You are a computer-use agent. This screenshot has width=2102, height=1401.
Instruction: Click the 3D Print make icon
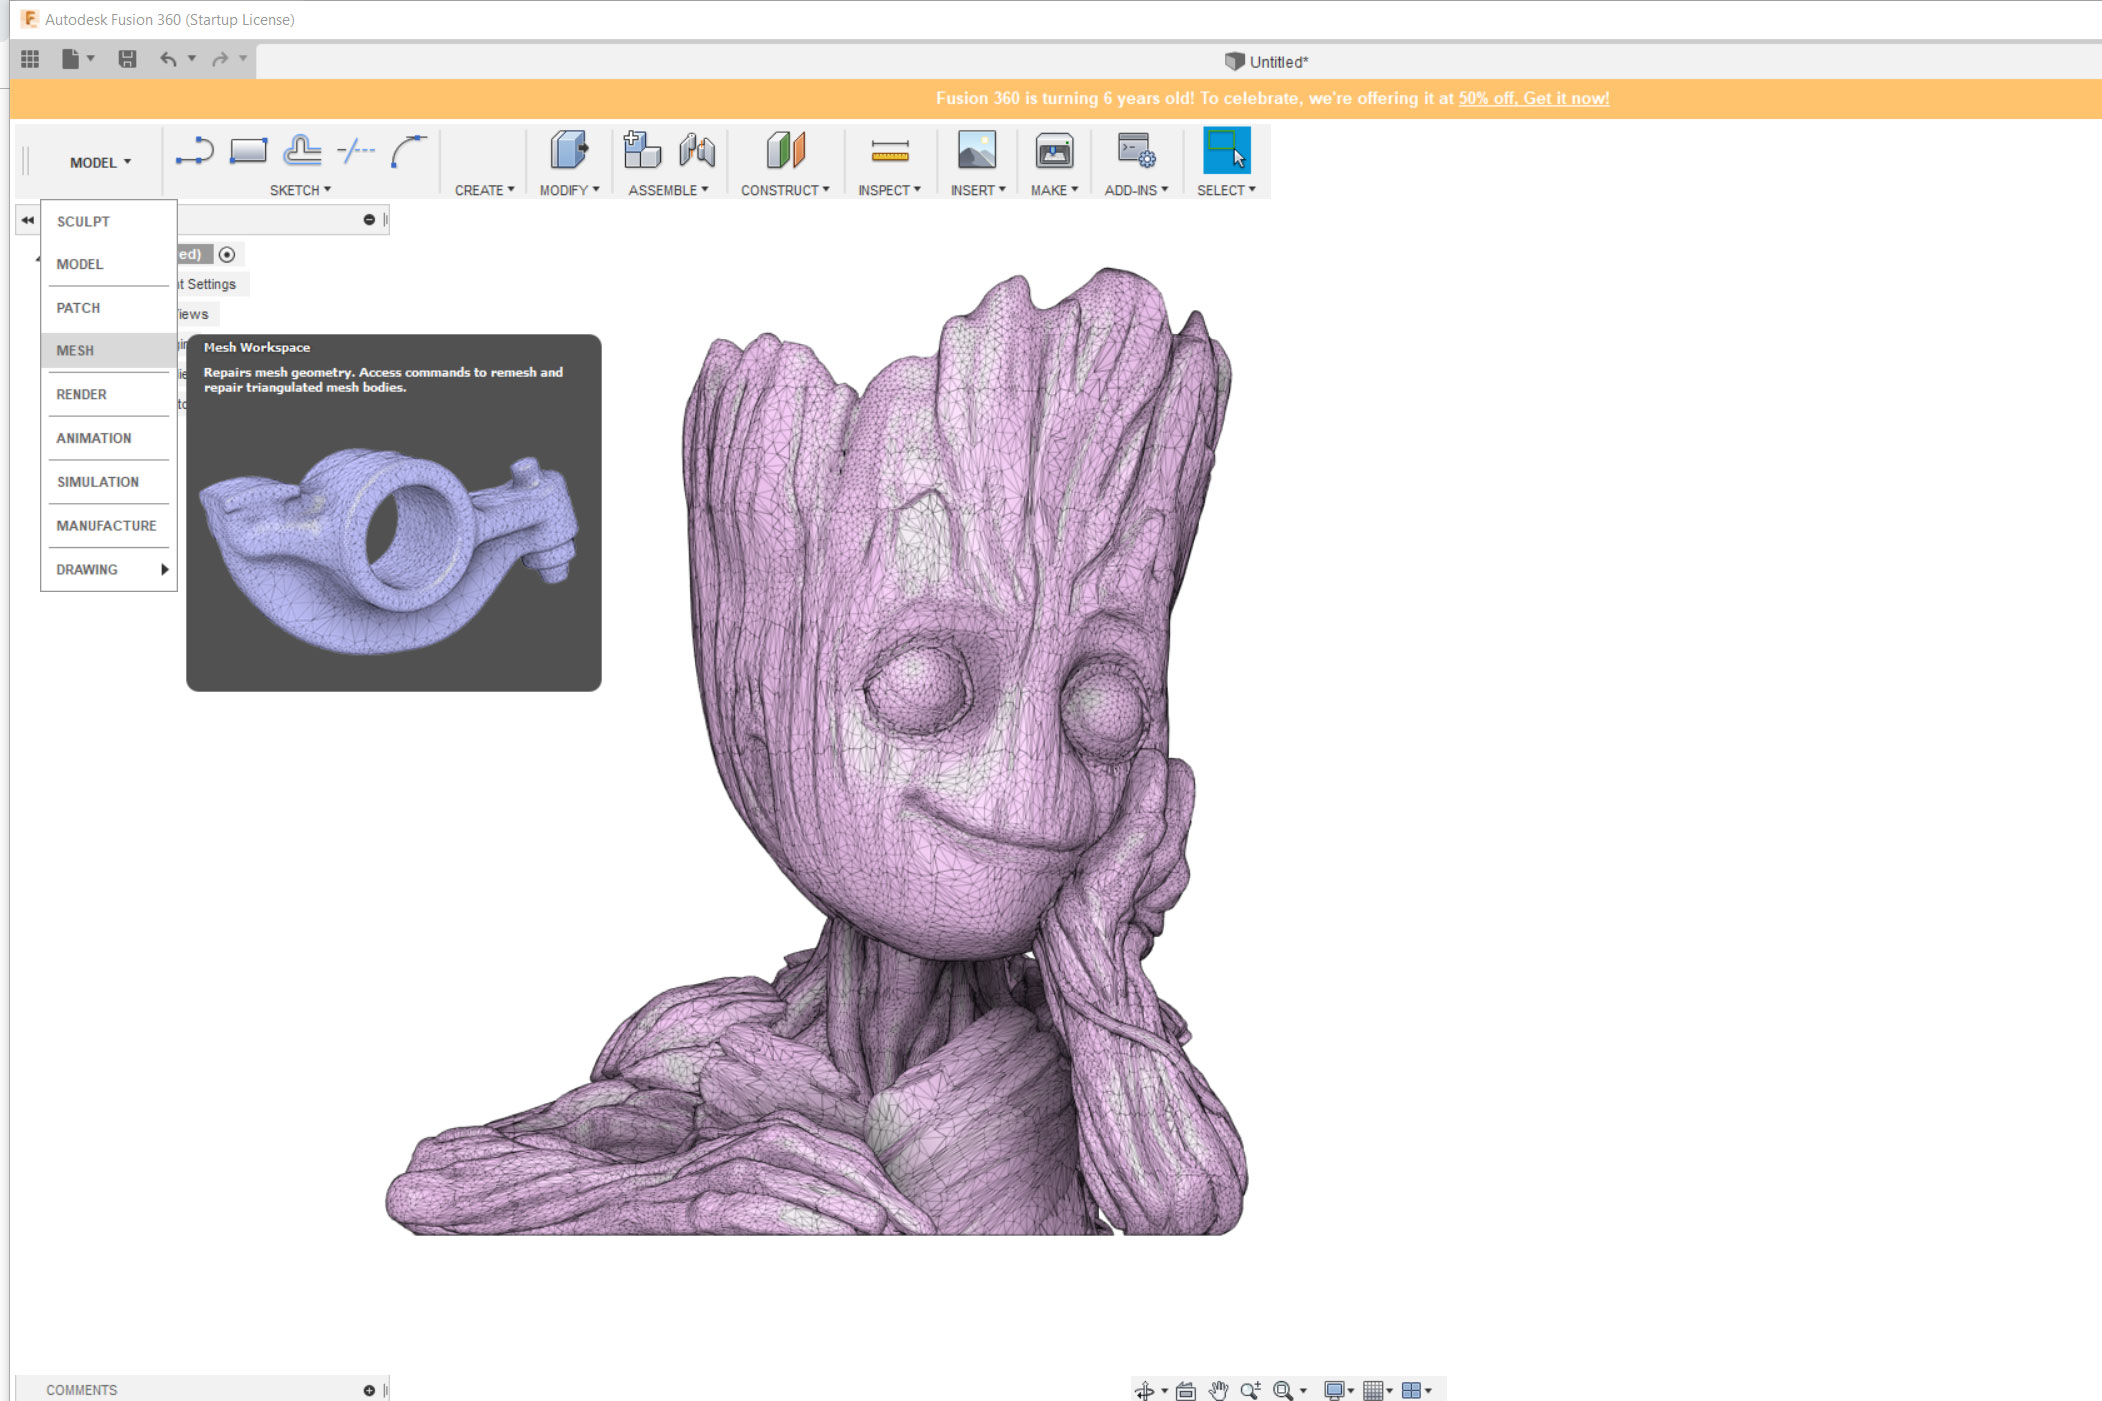pyautogui.click(x=1054, y=151)
